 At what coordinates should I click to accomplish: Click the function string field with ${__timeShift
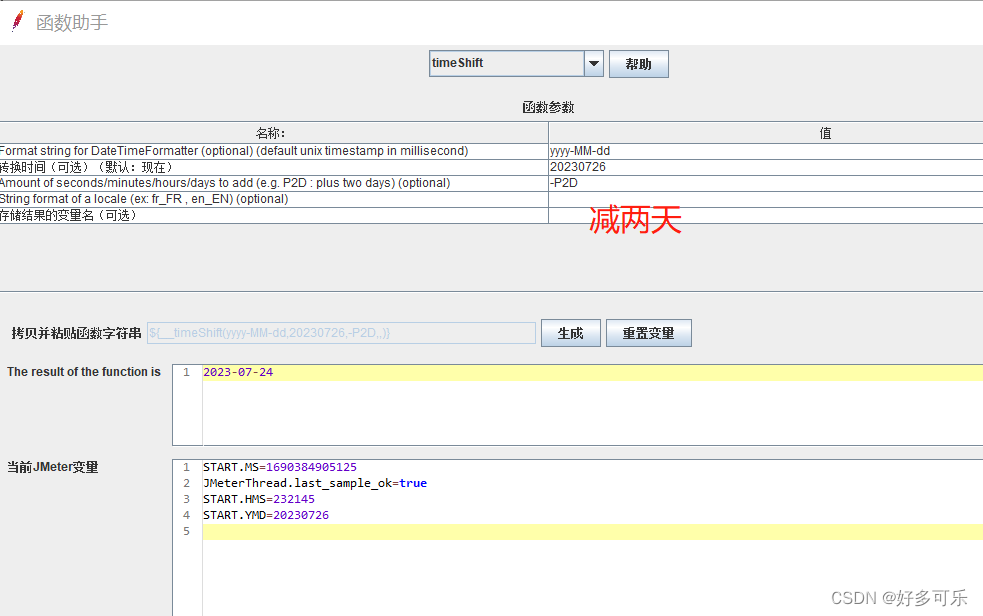point(341,333)
